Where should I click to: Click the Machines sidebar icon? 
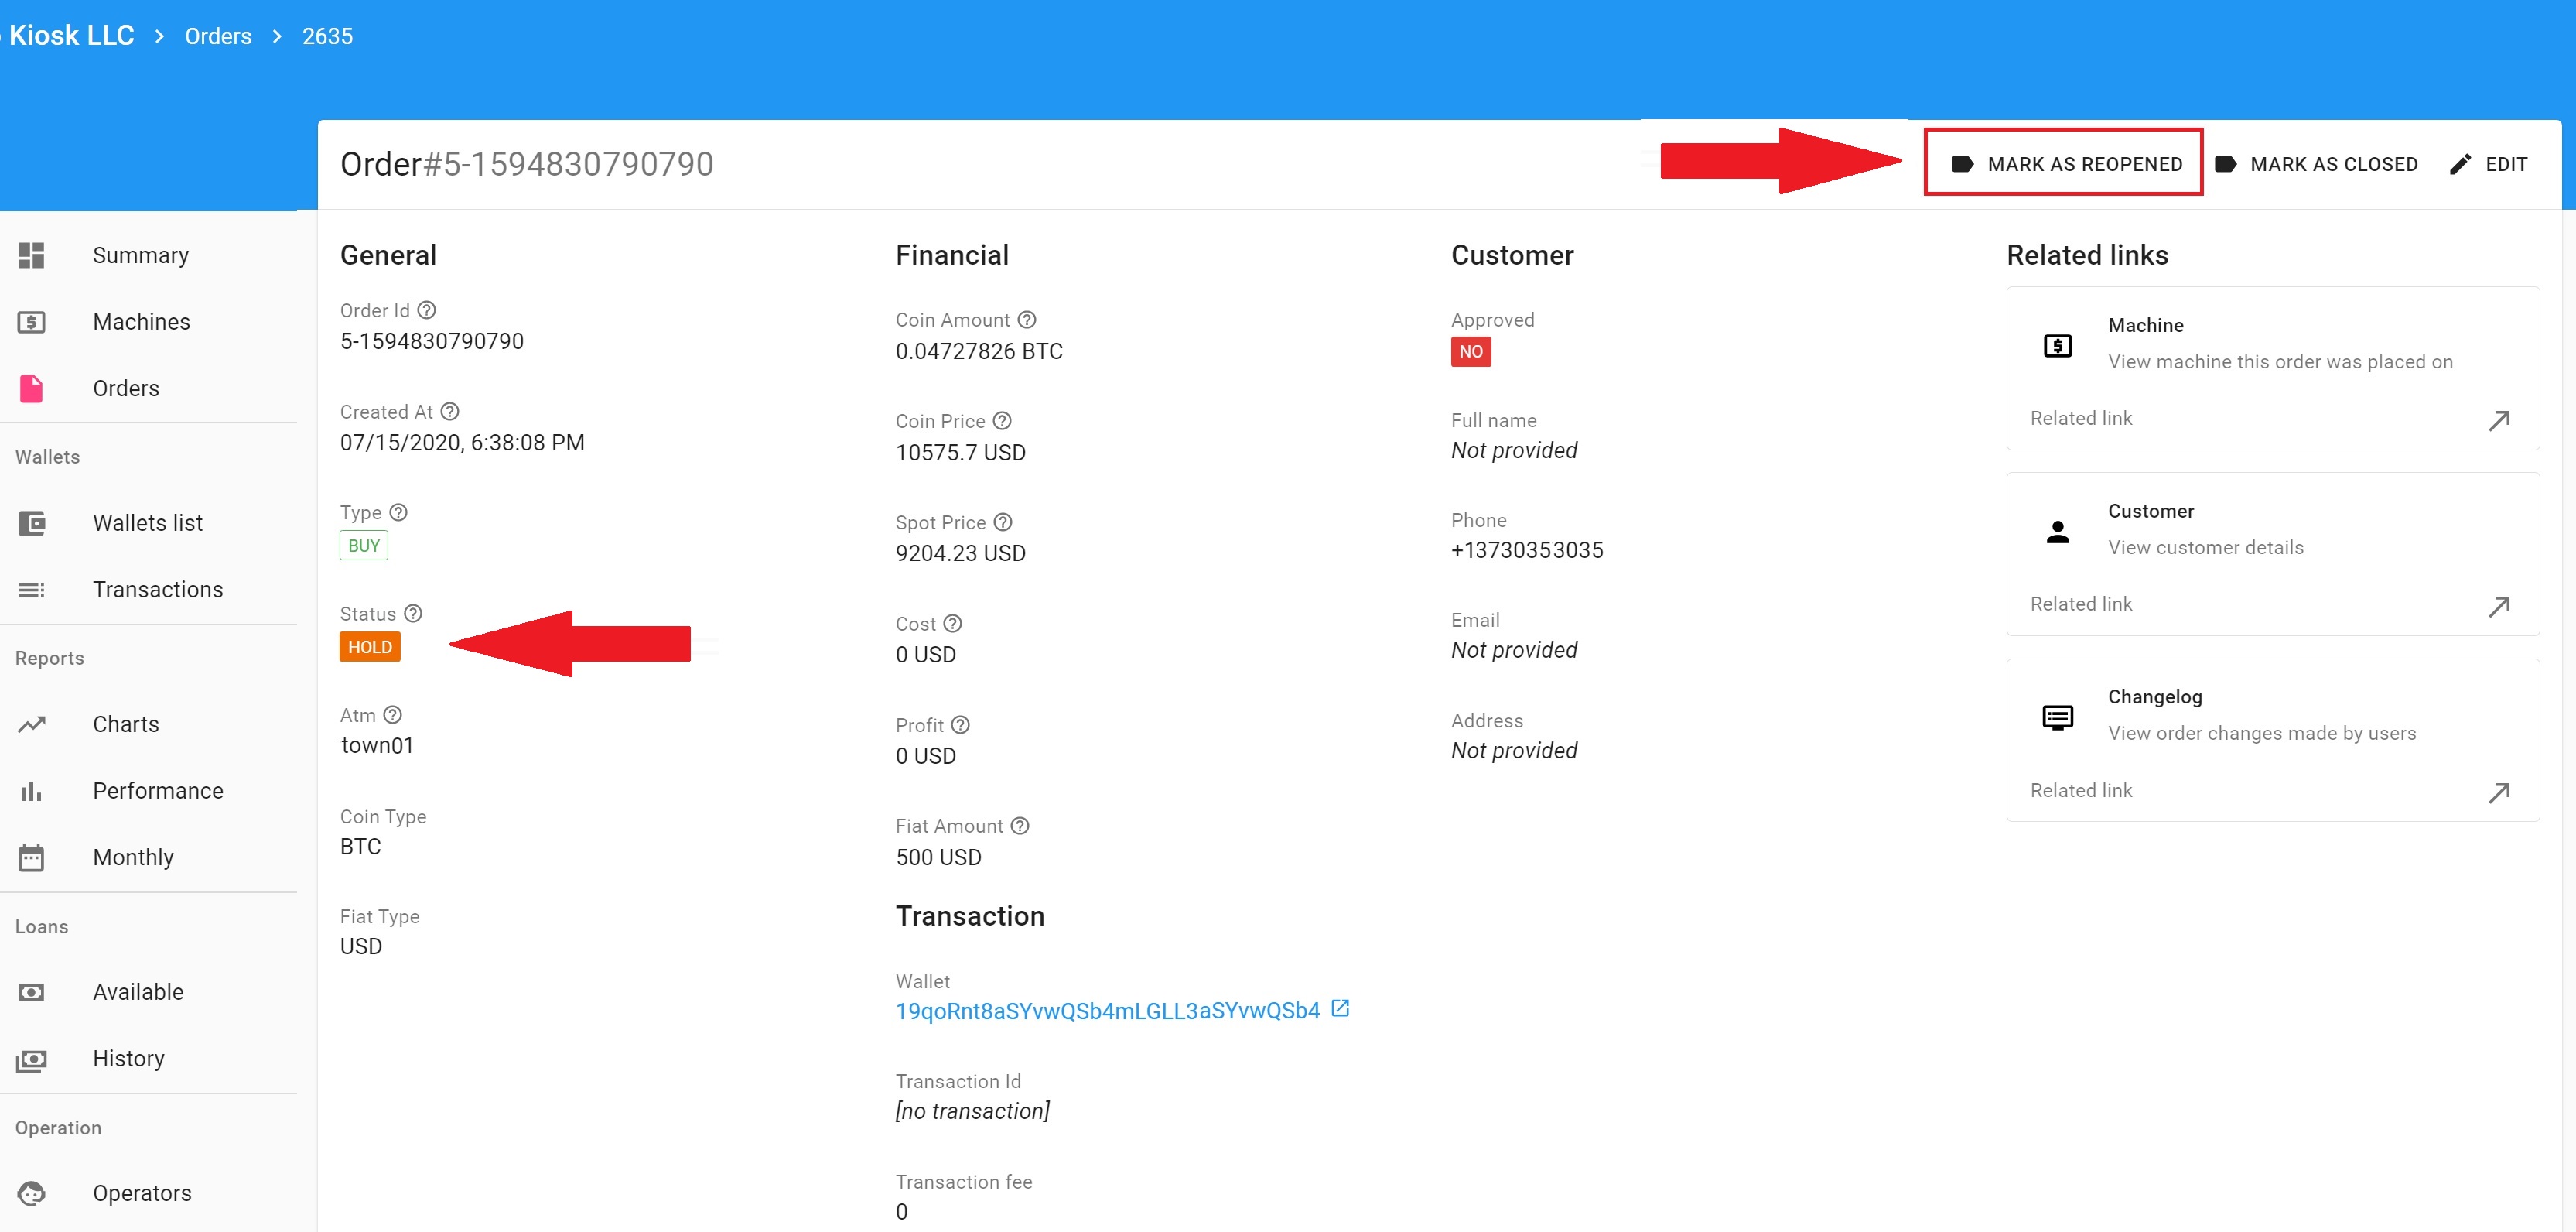31,322
